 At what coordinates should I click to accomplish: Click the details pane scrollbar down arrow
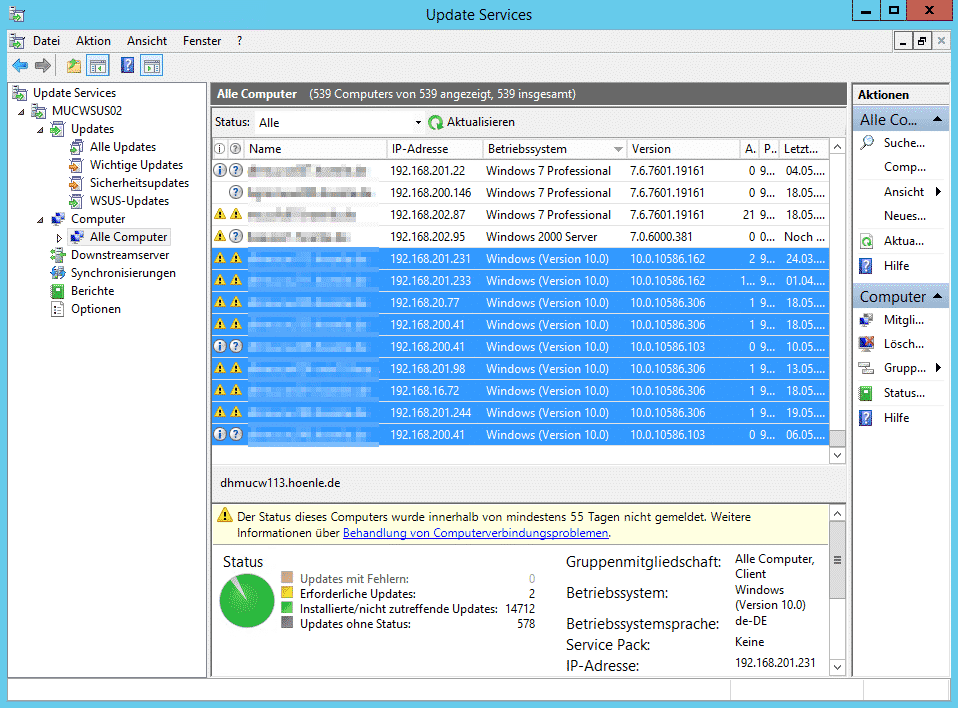pyautogui.click(x=837, y=667)
